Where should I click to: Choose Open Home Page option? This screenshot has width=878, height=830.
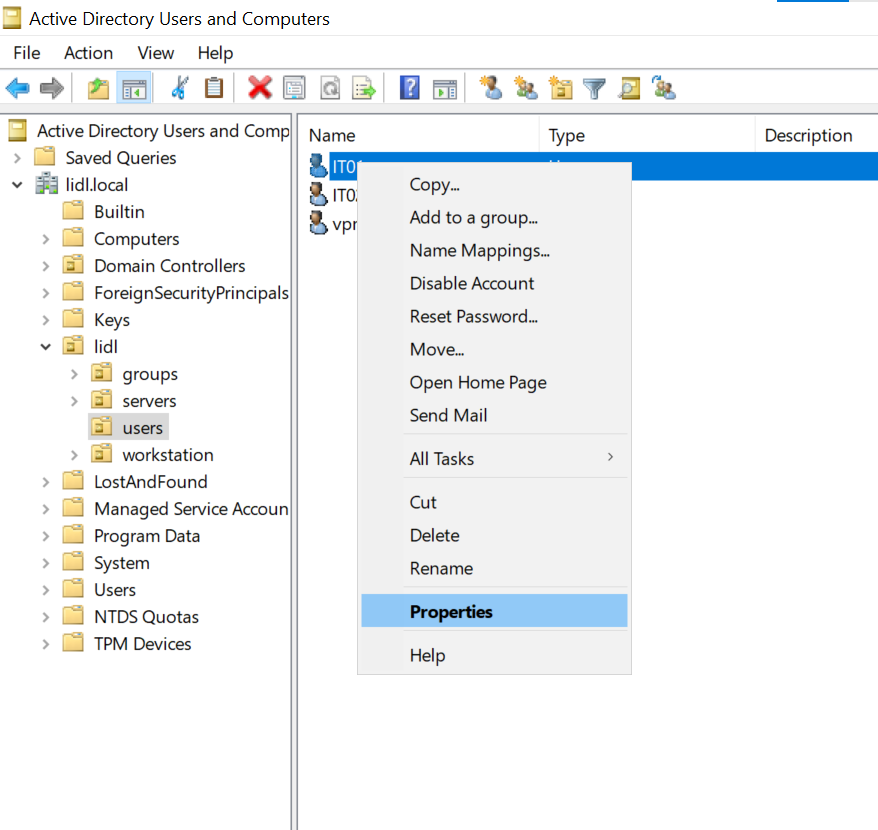tap(494, 383)
